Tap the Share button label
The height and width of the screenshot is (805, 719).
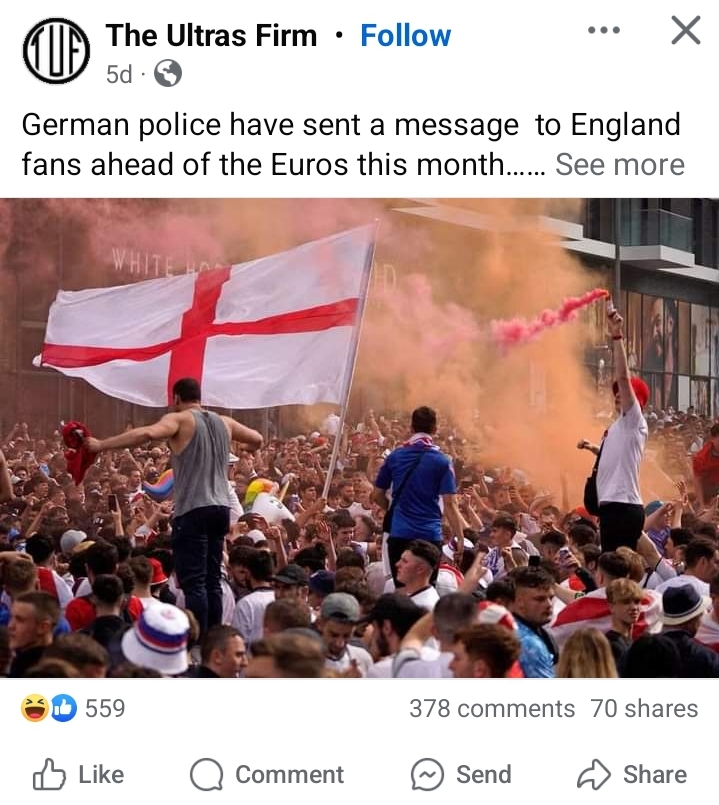pos(655,775)
